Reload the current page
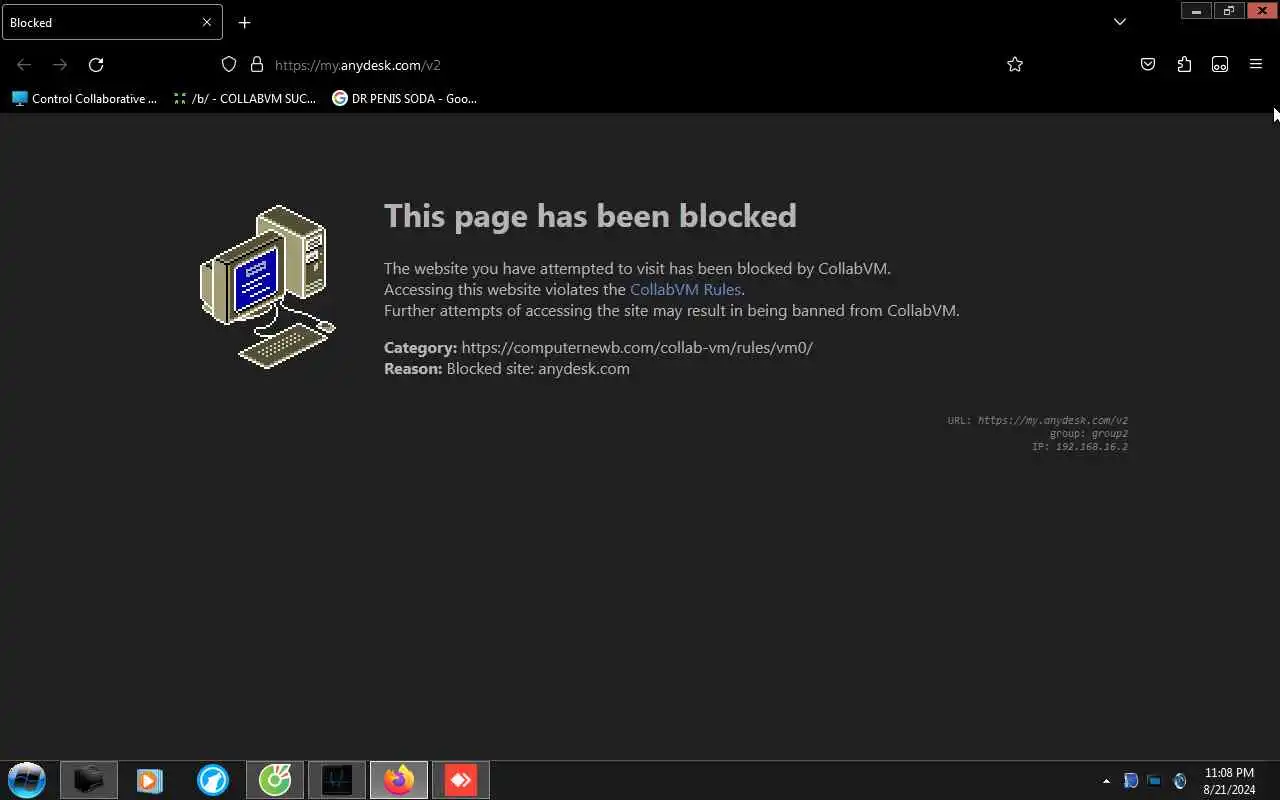Viewport: 1280px width, 800px height. [96, 65]
